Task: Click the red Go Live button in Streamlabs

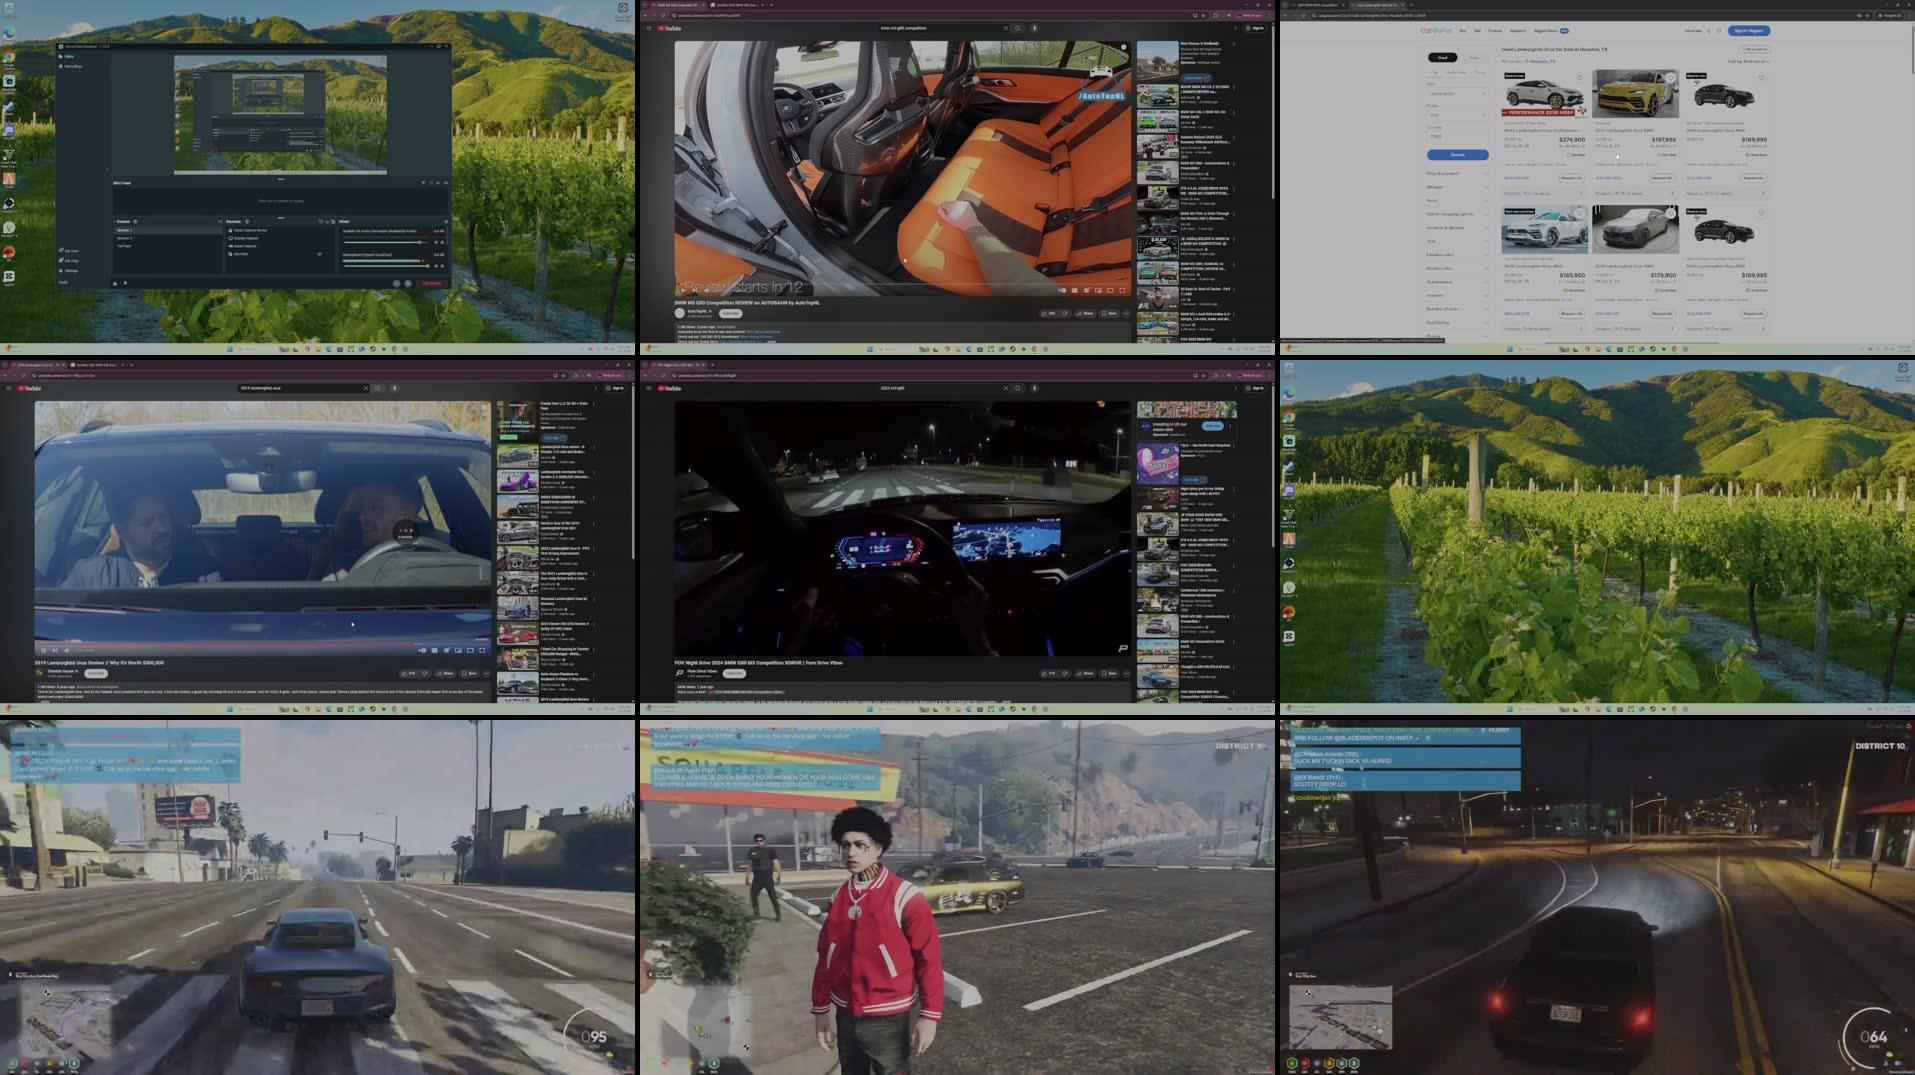Action: pos(432,283)
